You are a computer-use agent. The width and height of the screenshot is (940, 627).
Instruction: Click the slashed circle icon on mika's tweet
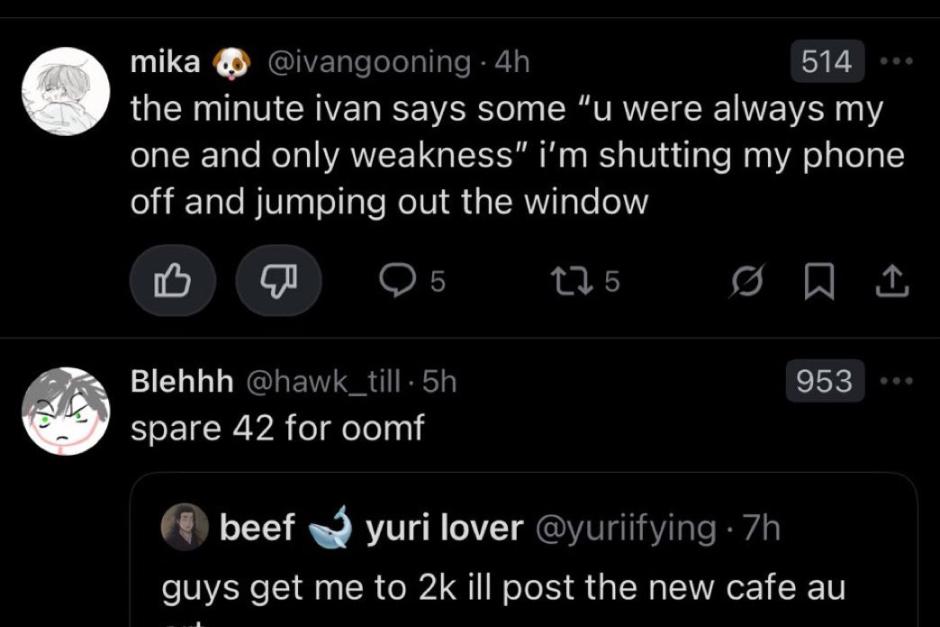(x=741, y=283)
